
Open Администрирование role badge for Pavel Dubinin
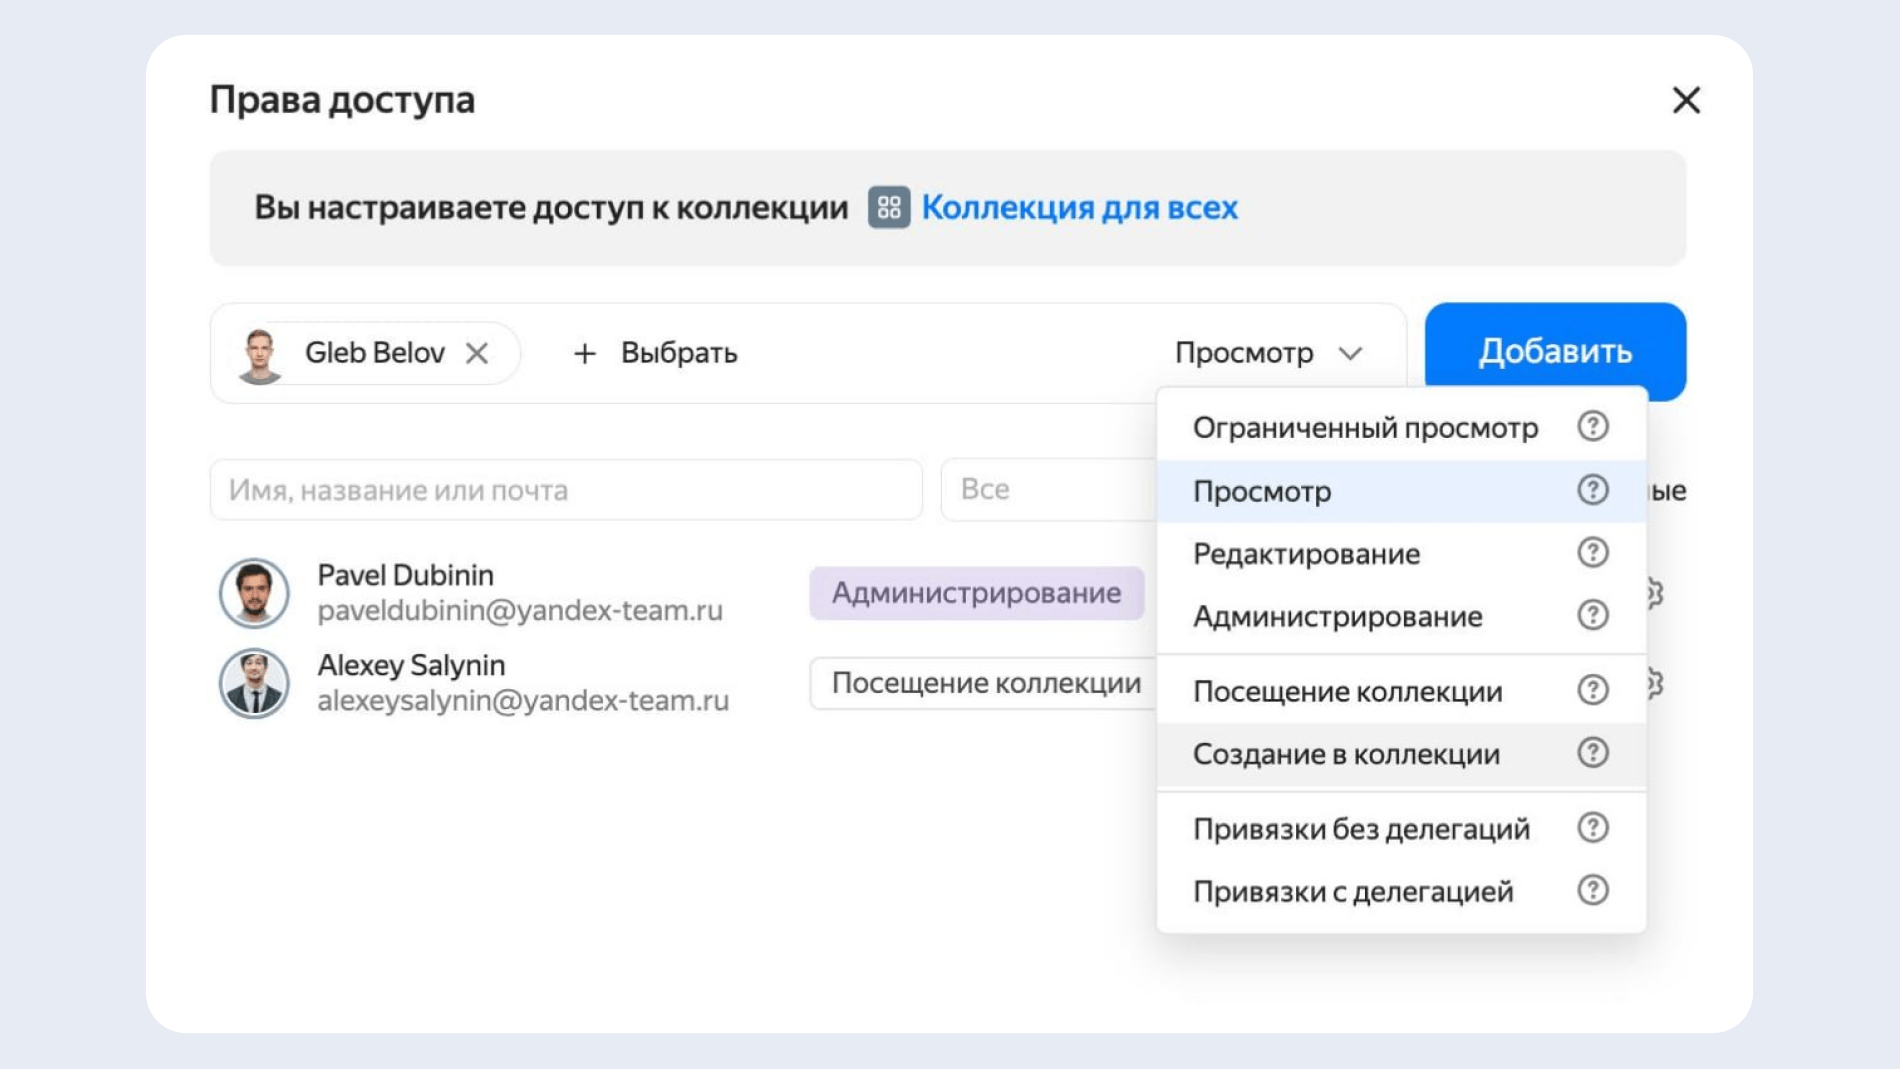(x=976, y=593)
